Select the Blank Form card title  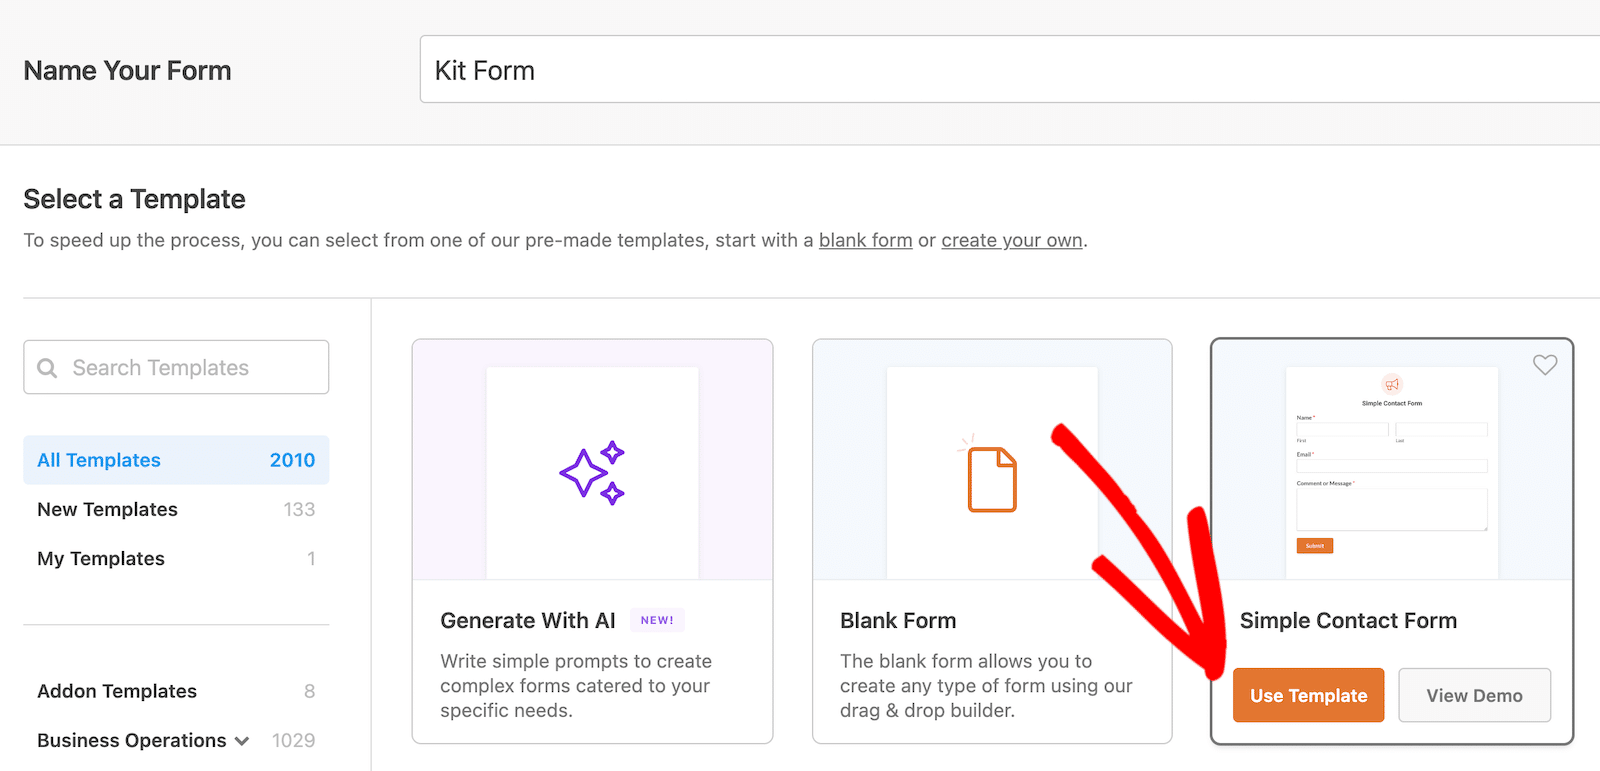898,620
